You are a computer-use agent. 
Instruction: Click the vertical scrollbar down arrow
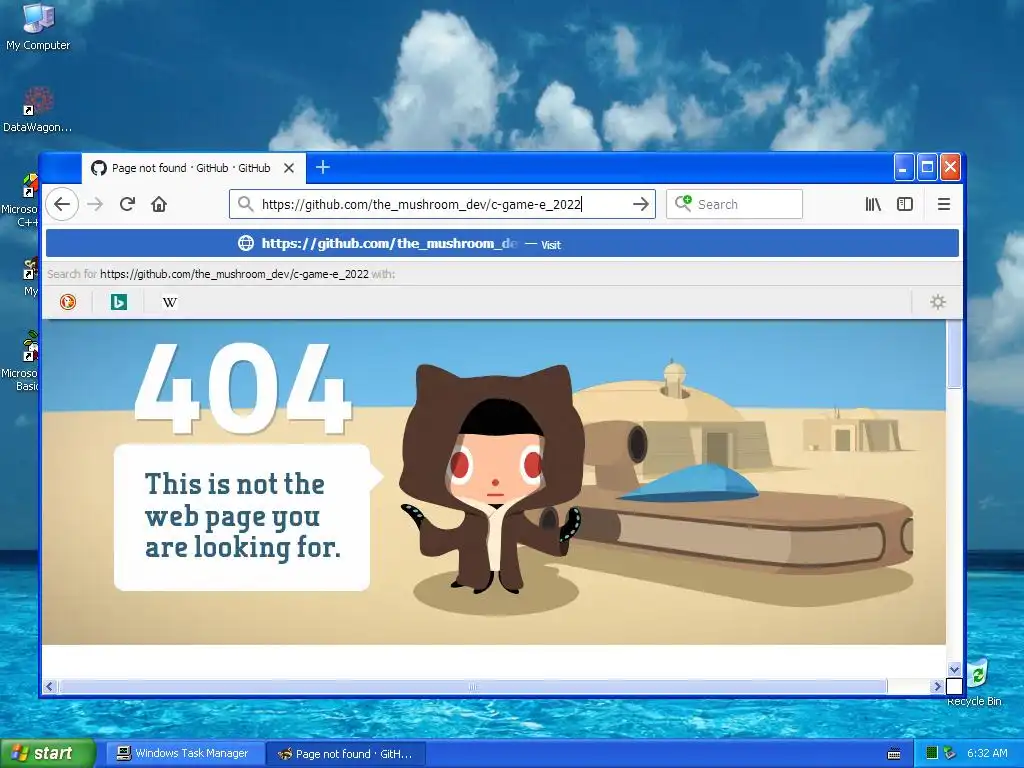[954, 669]
